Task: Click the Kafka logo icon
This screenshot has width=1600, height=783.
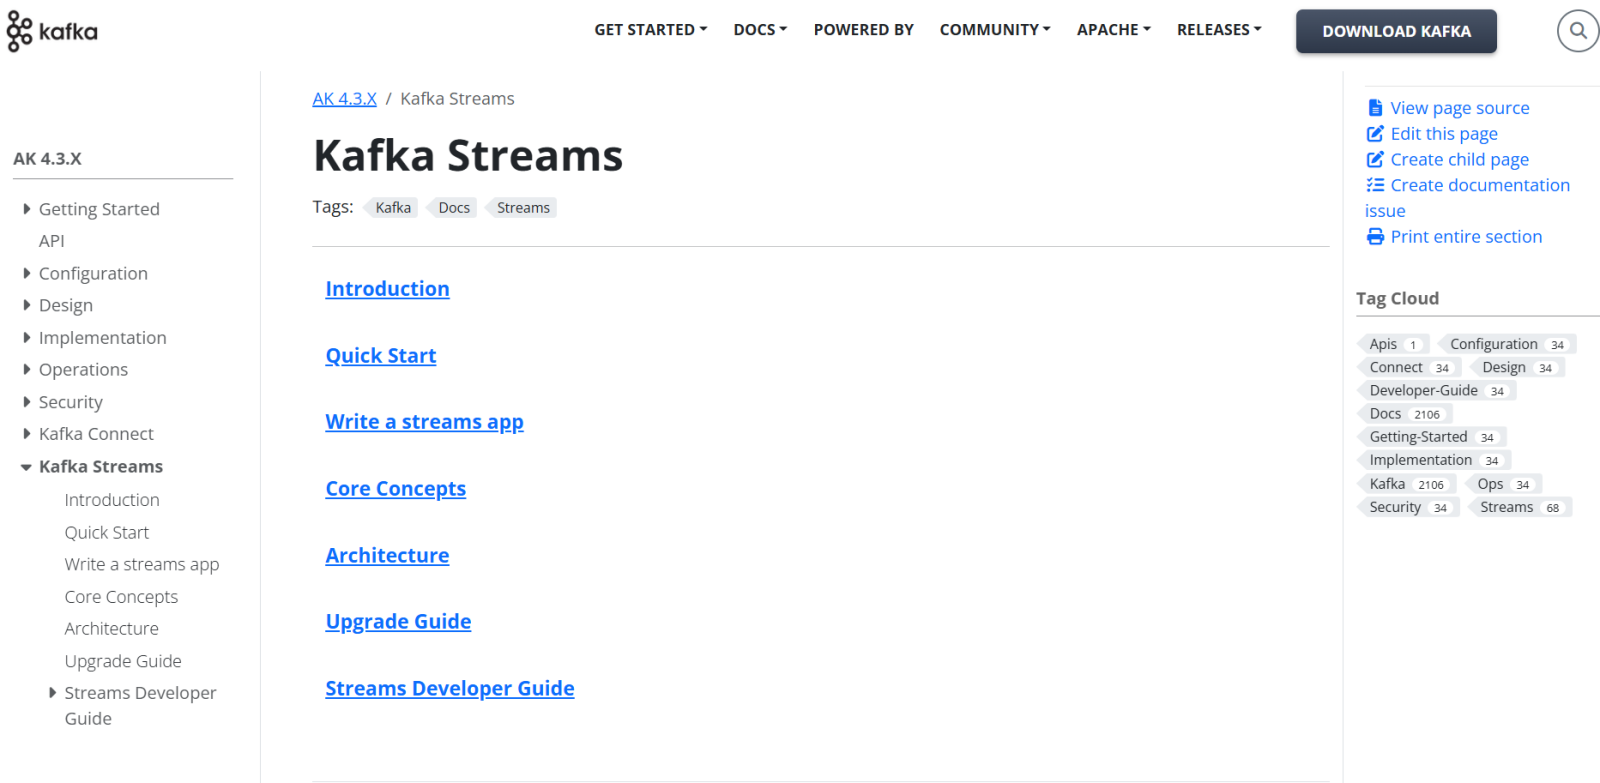Action: pos(52,31)
